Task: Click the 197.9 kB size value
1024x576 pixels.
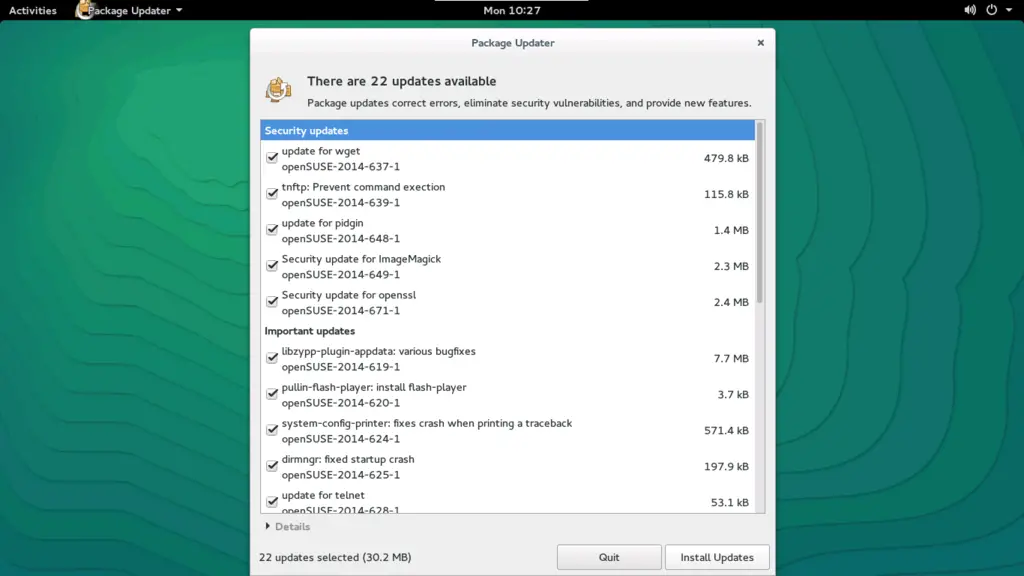Action: [x=726, y=466]
